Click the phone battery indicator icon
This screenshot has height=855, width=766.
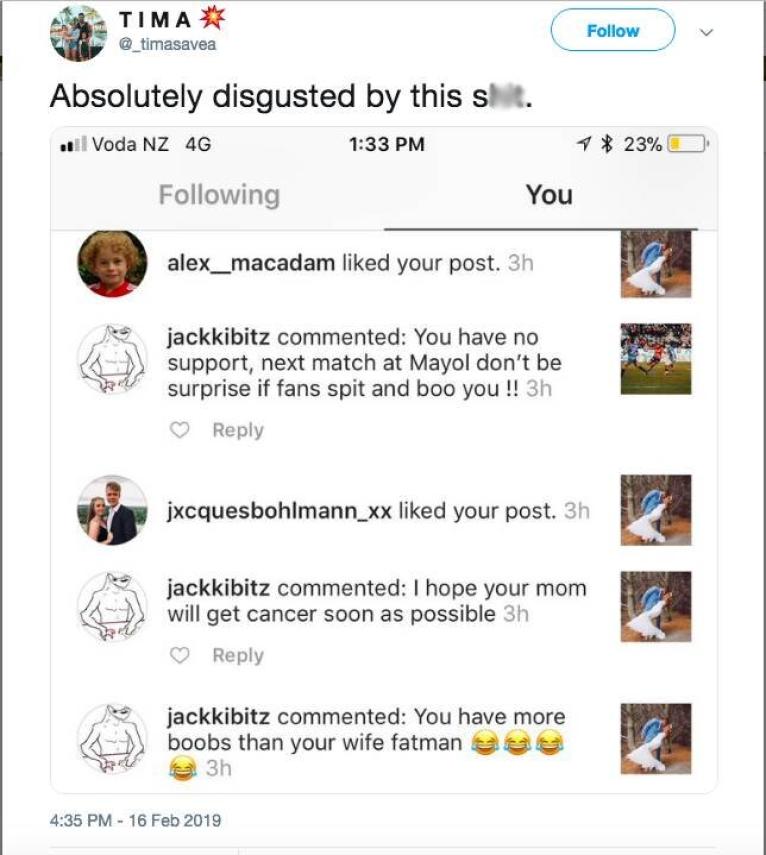[688, 144]
